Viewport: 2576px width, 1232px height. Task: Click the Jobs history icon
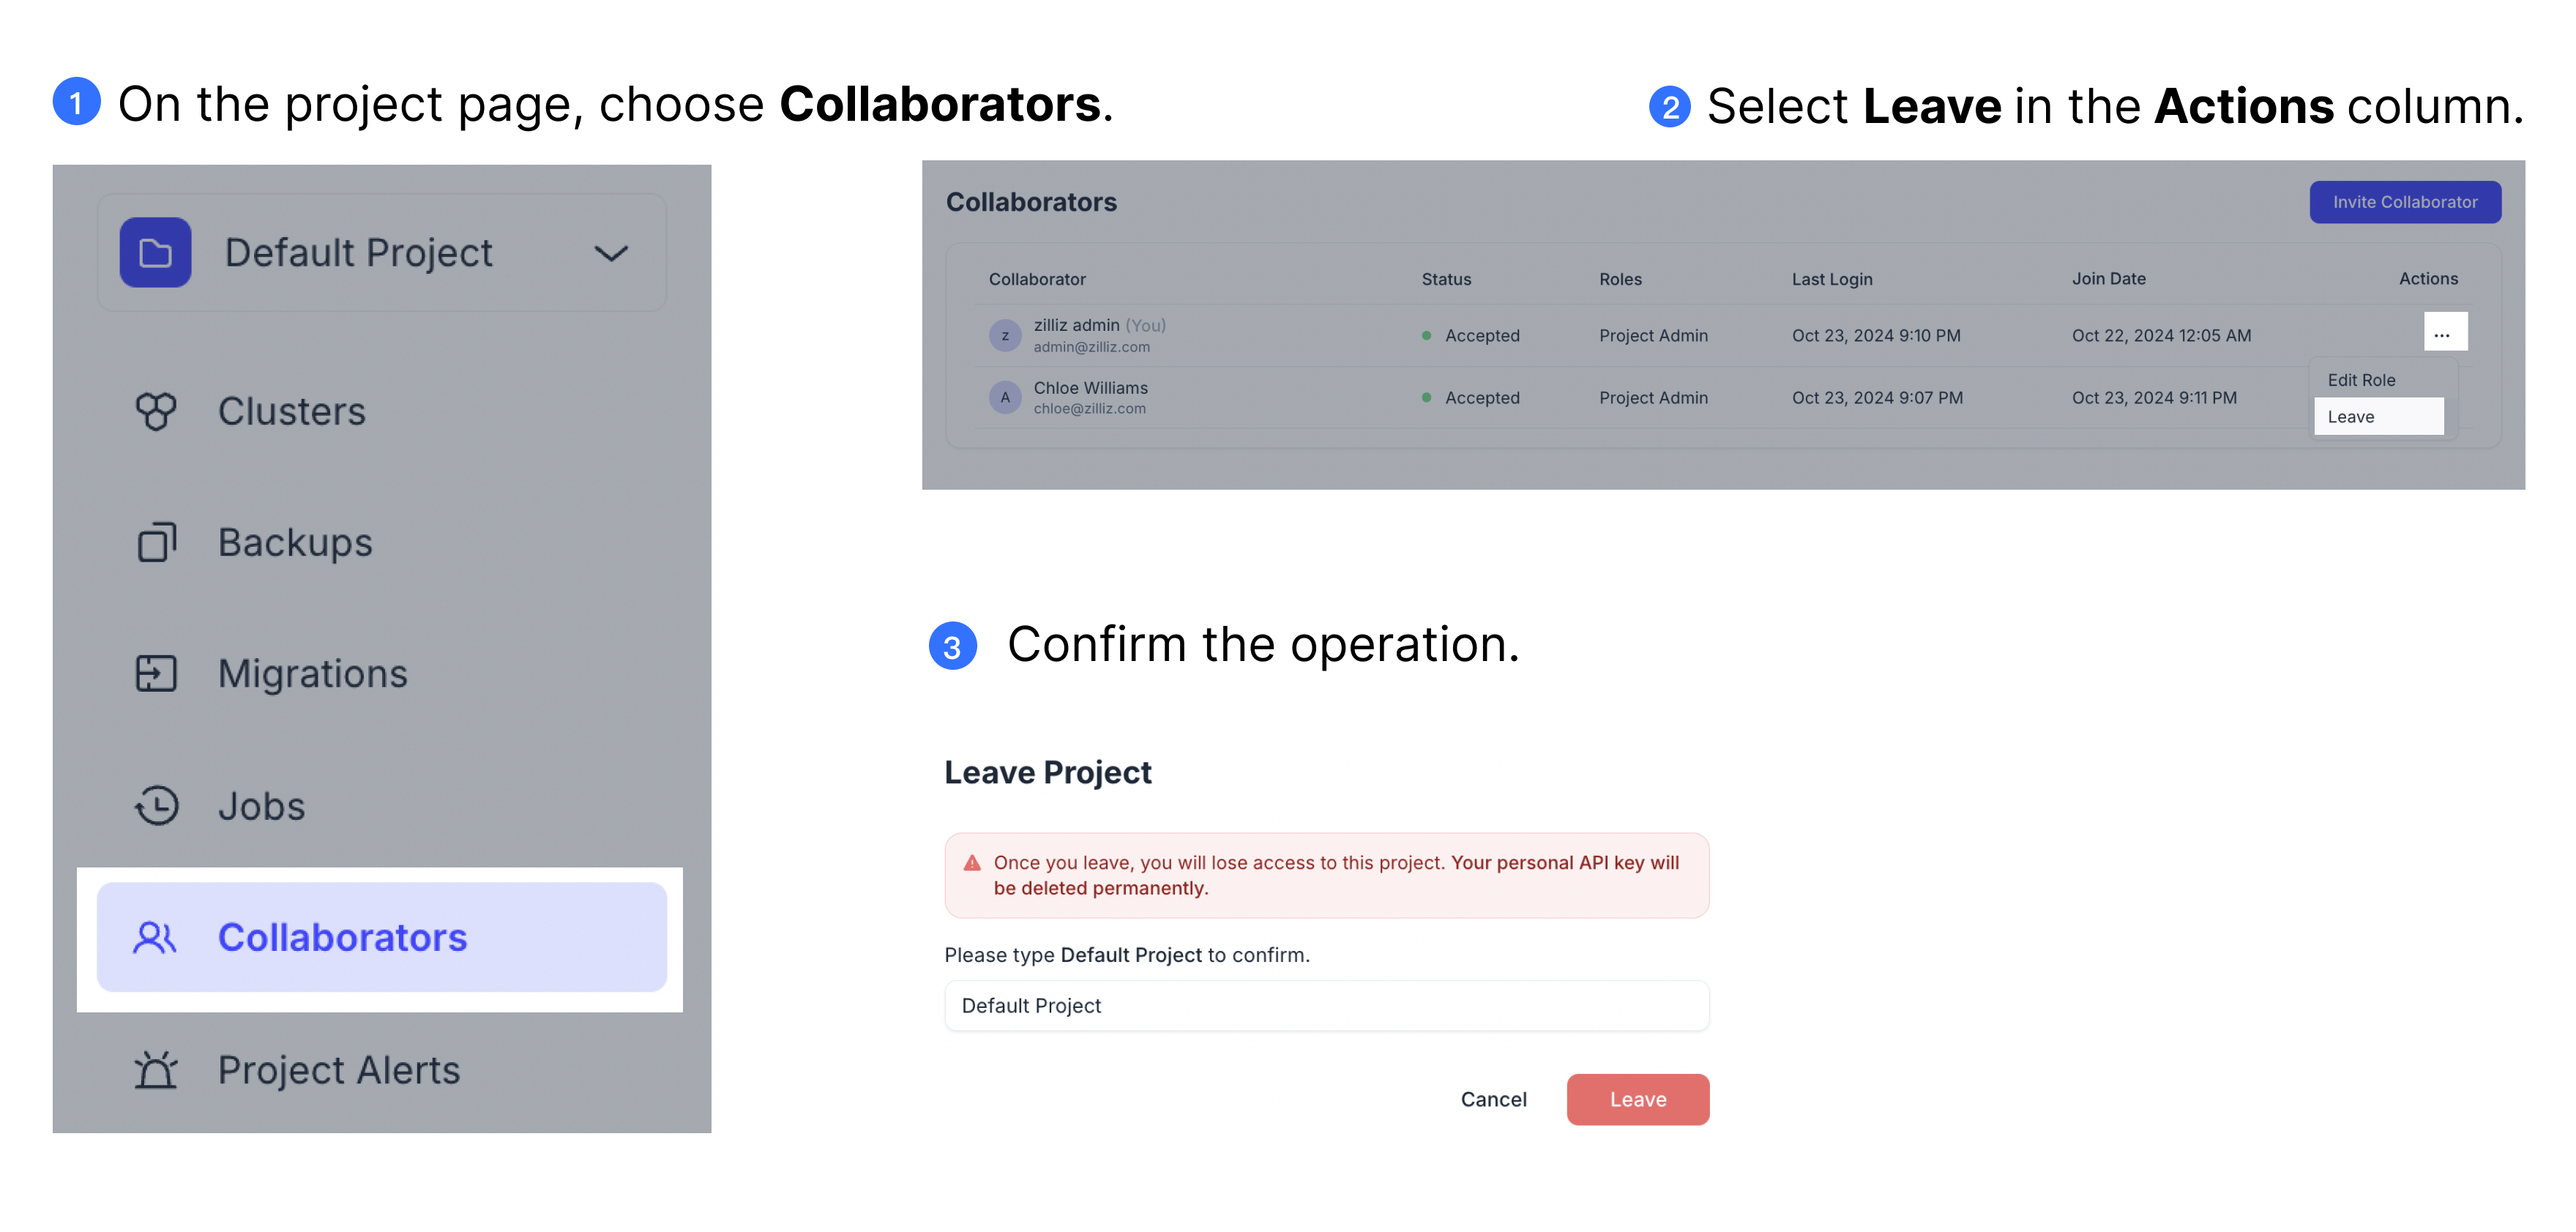157,806
